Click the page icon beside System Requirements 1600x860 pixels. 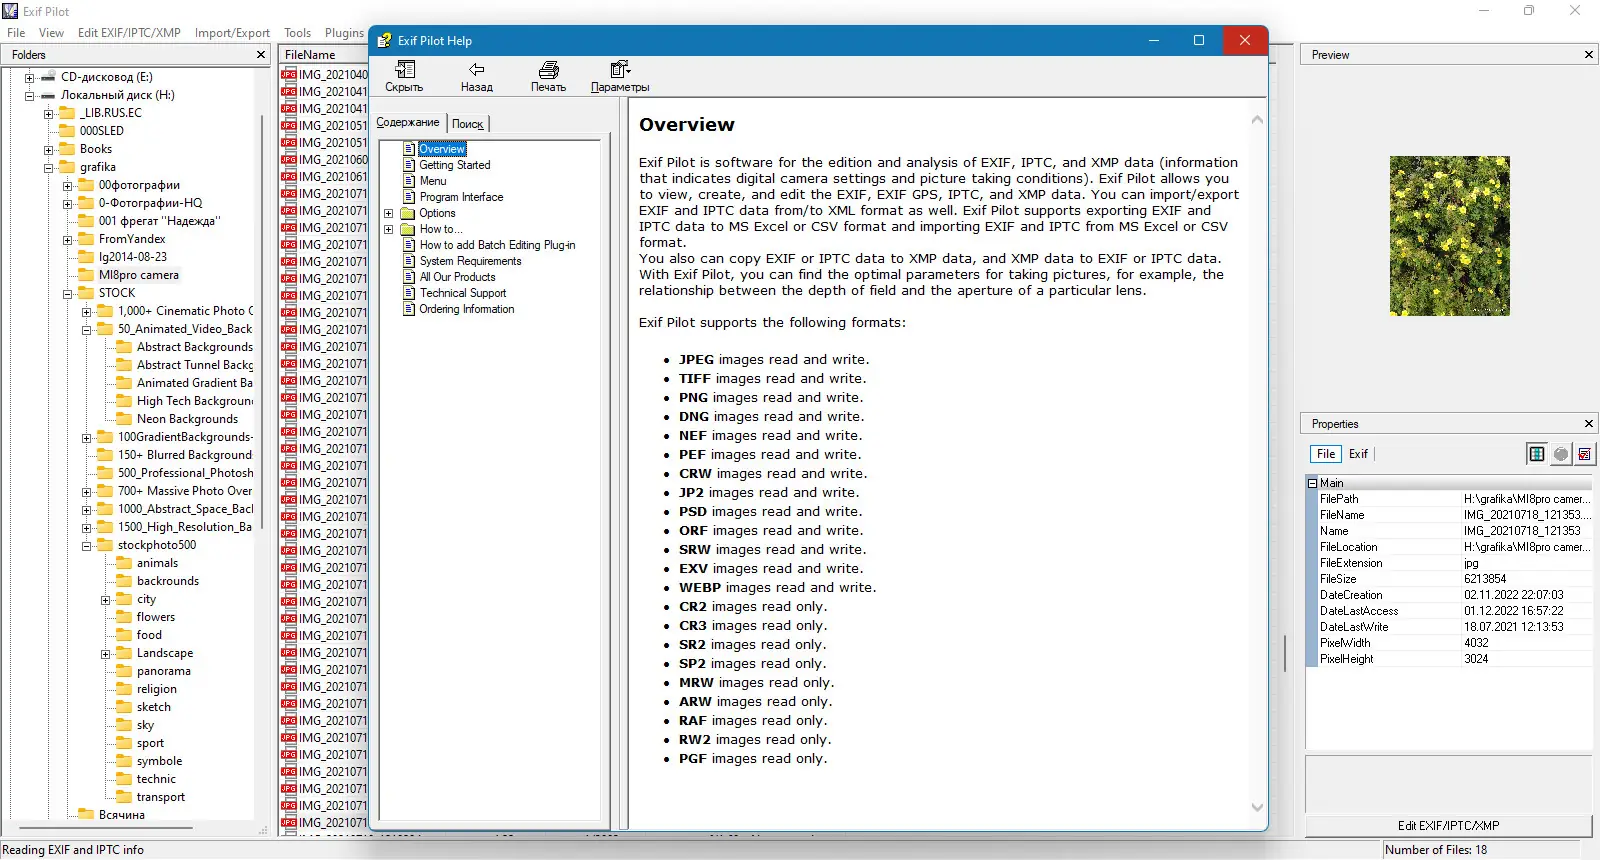pyautogui.click(x=409, y=261)
